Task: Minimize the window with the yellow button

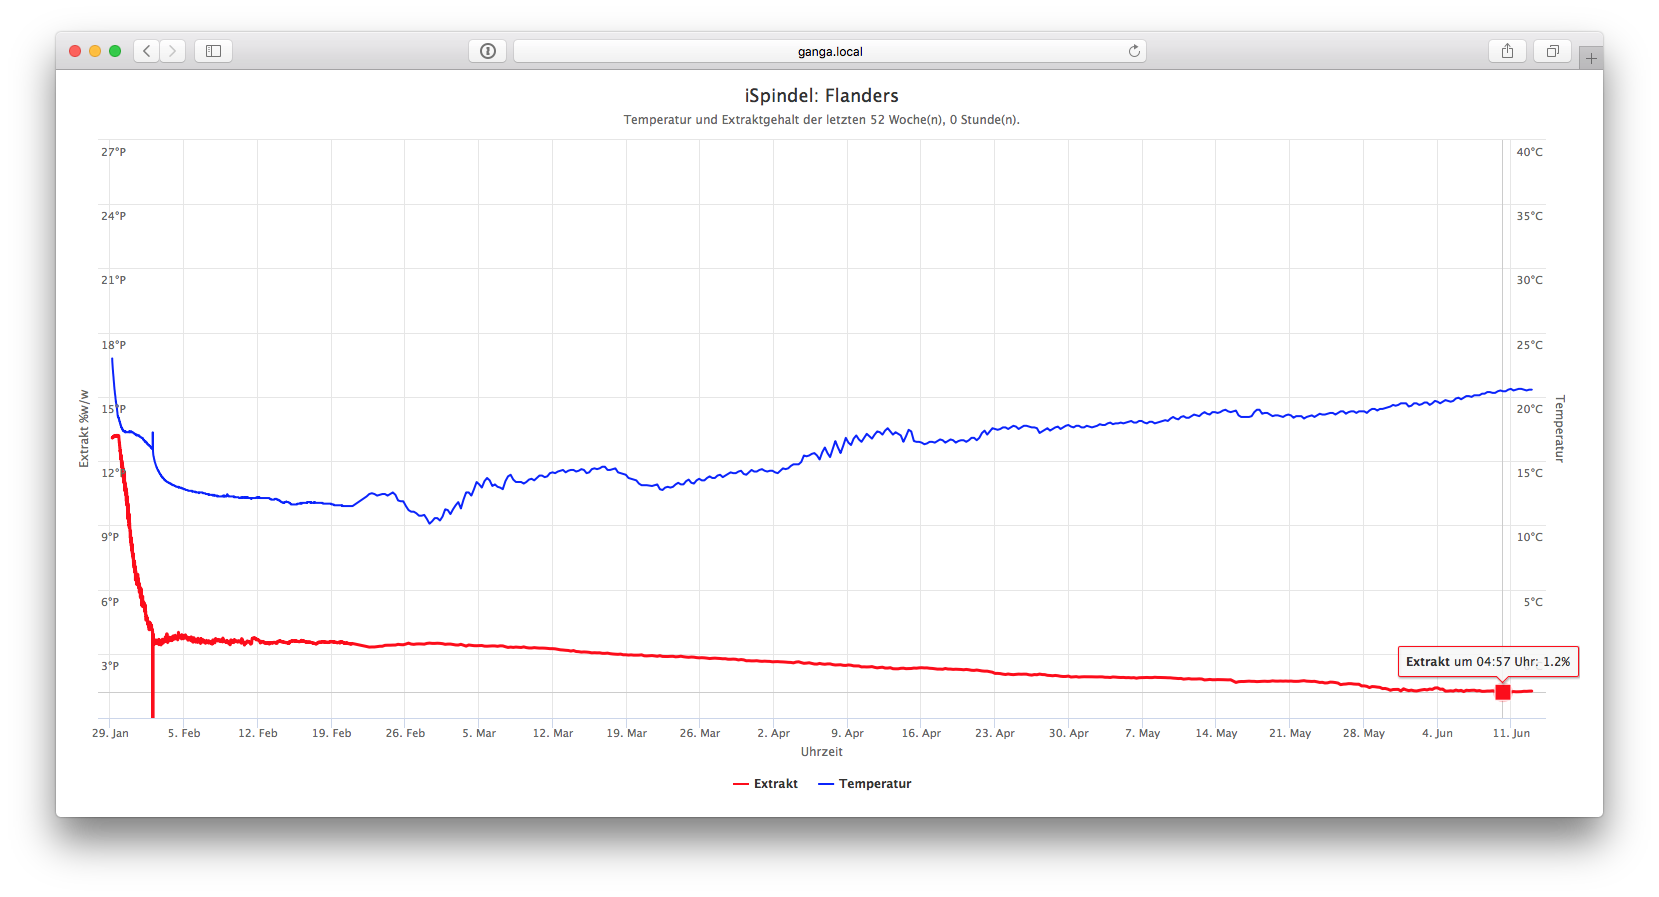Action: tap(95, 51)
